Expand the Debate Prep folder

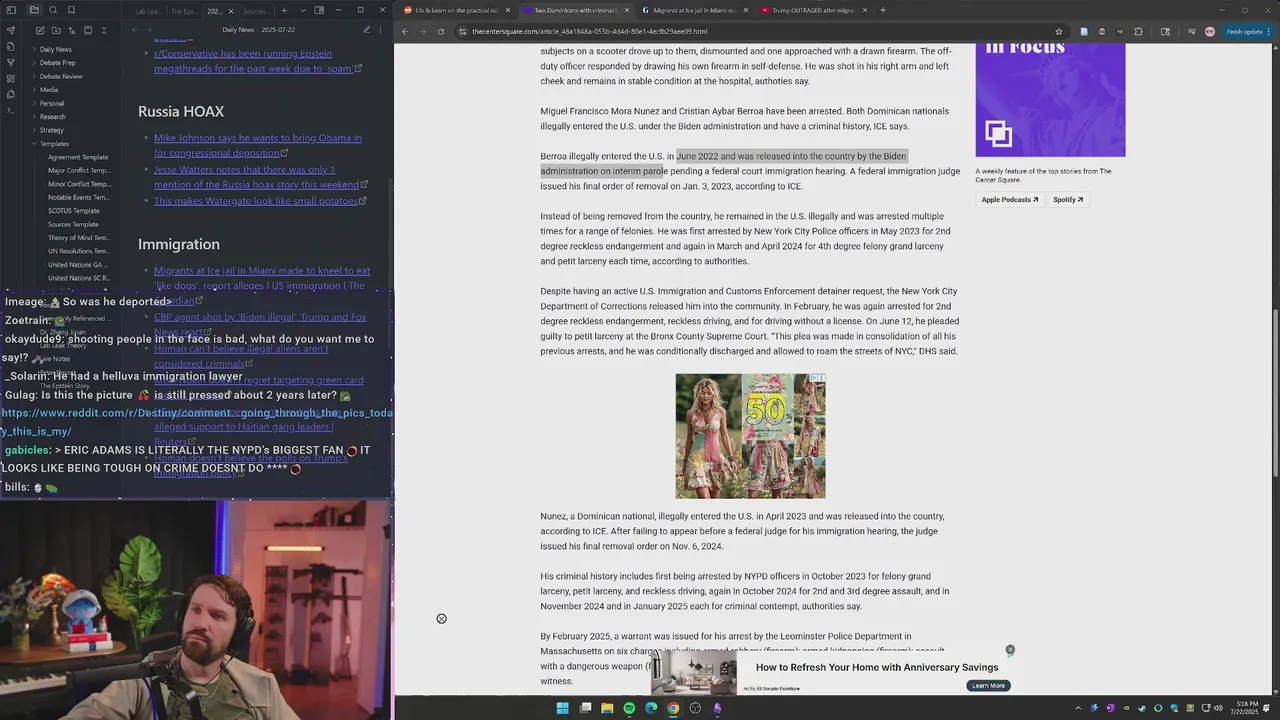[57, 63]
